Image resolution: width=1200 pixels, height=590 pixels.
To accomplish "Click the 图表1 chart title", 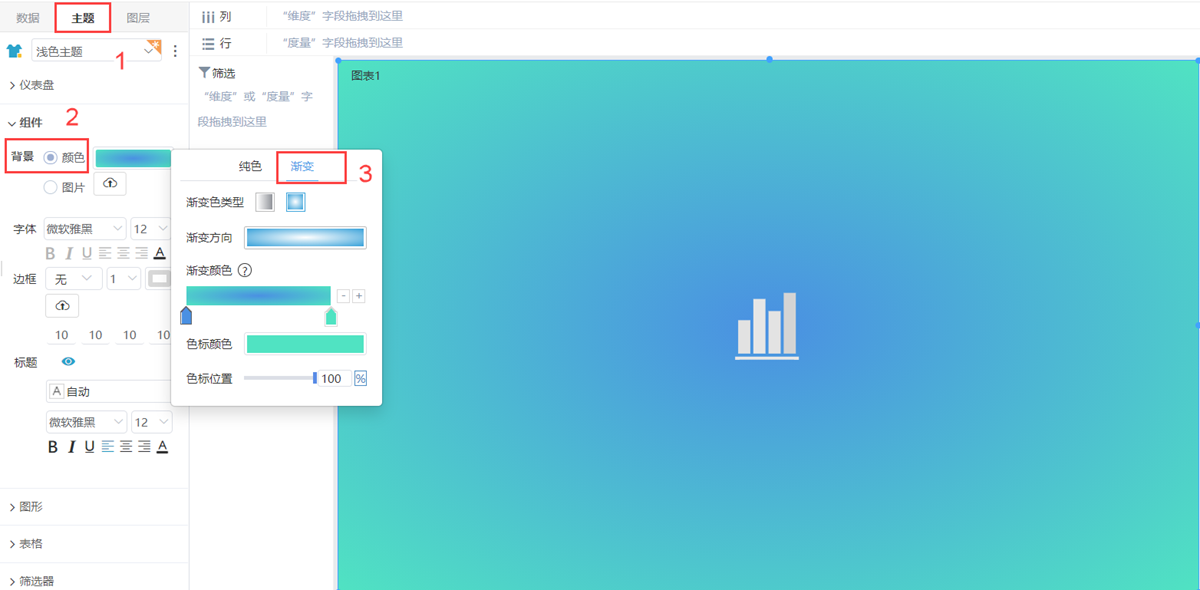I will (x=365, y=76).
